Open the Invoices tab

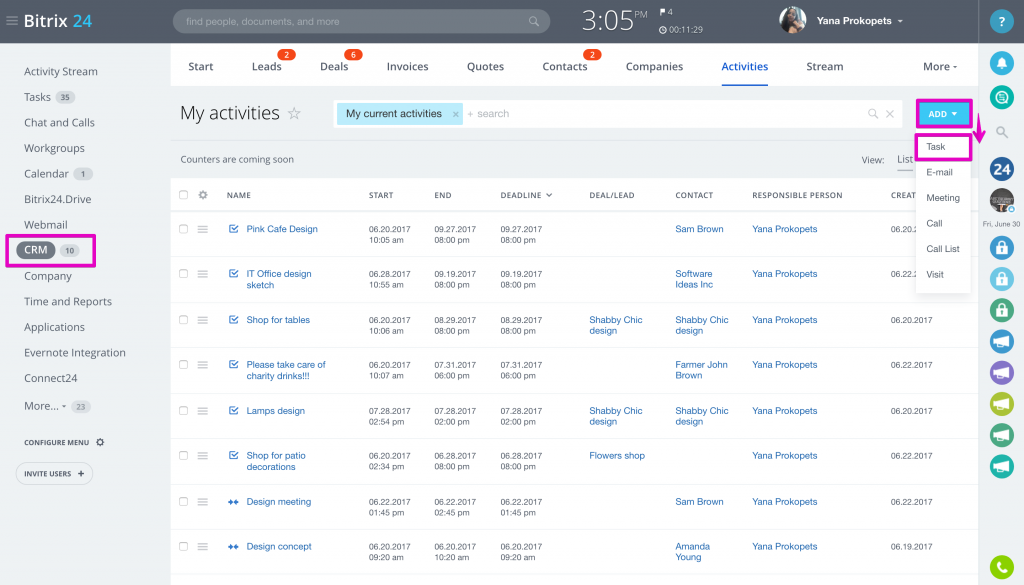(x=408, y=67)
